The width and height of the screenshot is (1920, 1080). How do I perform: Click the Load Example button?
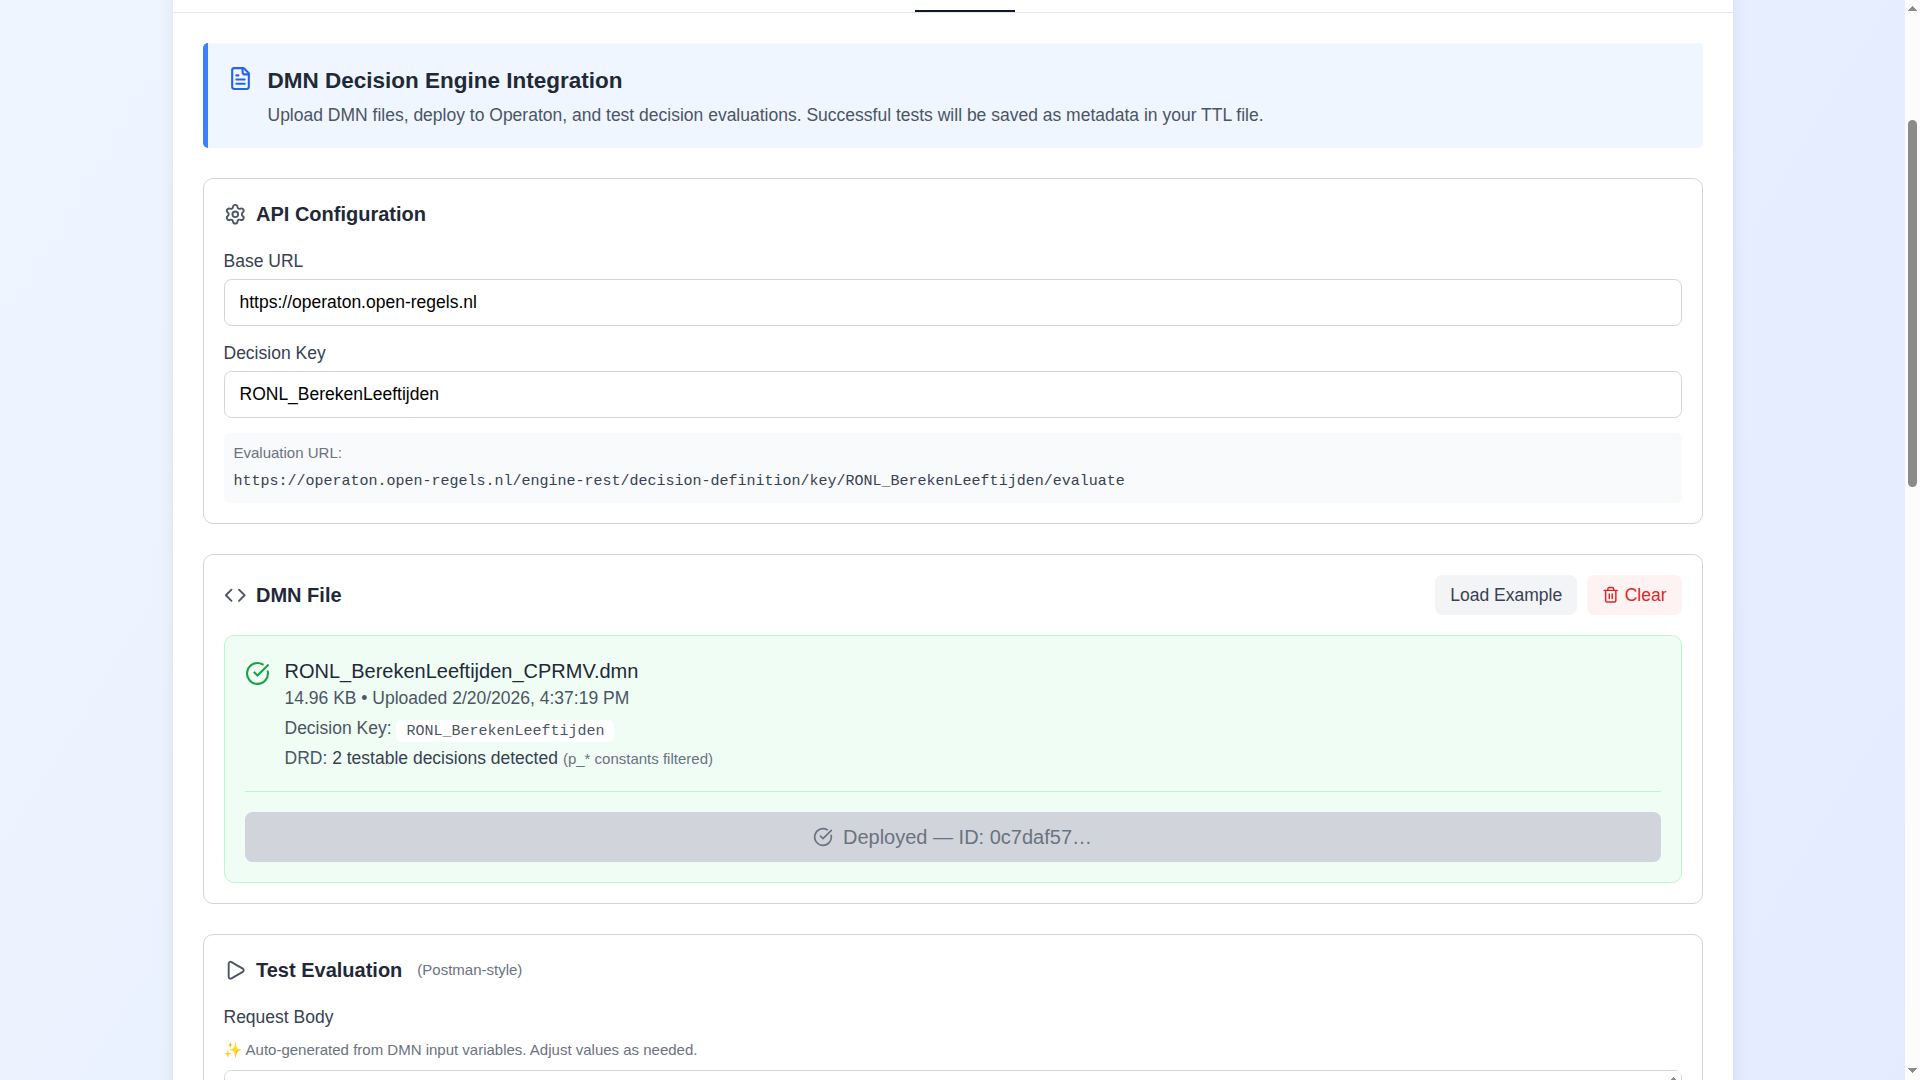click(1505, 595)
